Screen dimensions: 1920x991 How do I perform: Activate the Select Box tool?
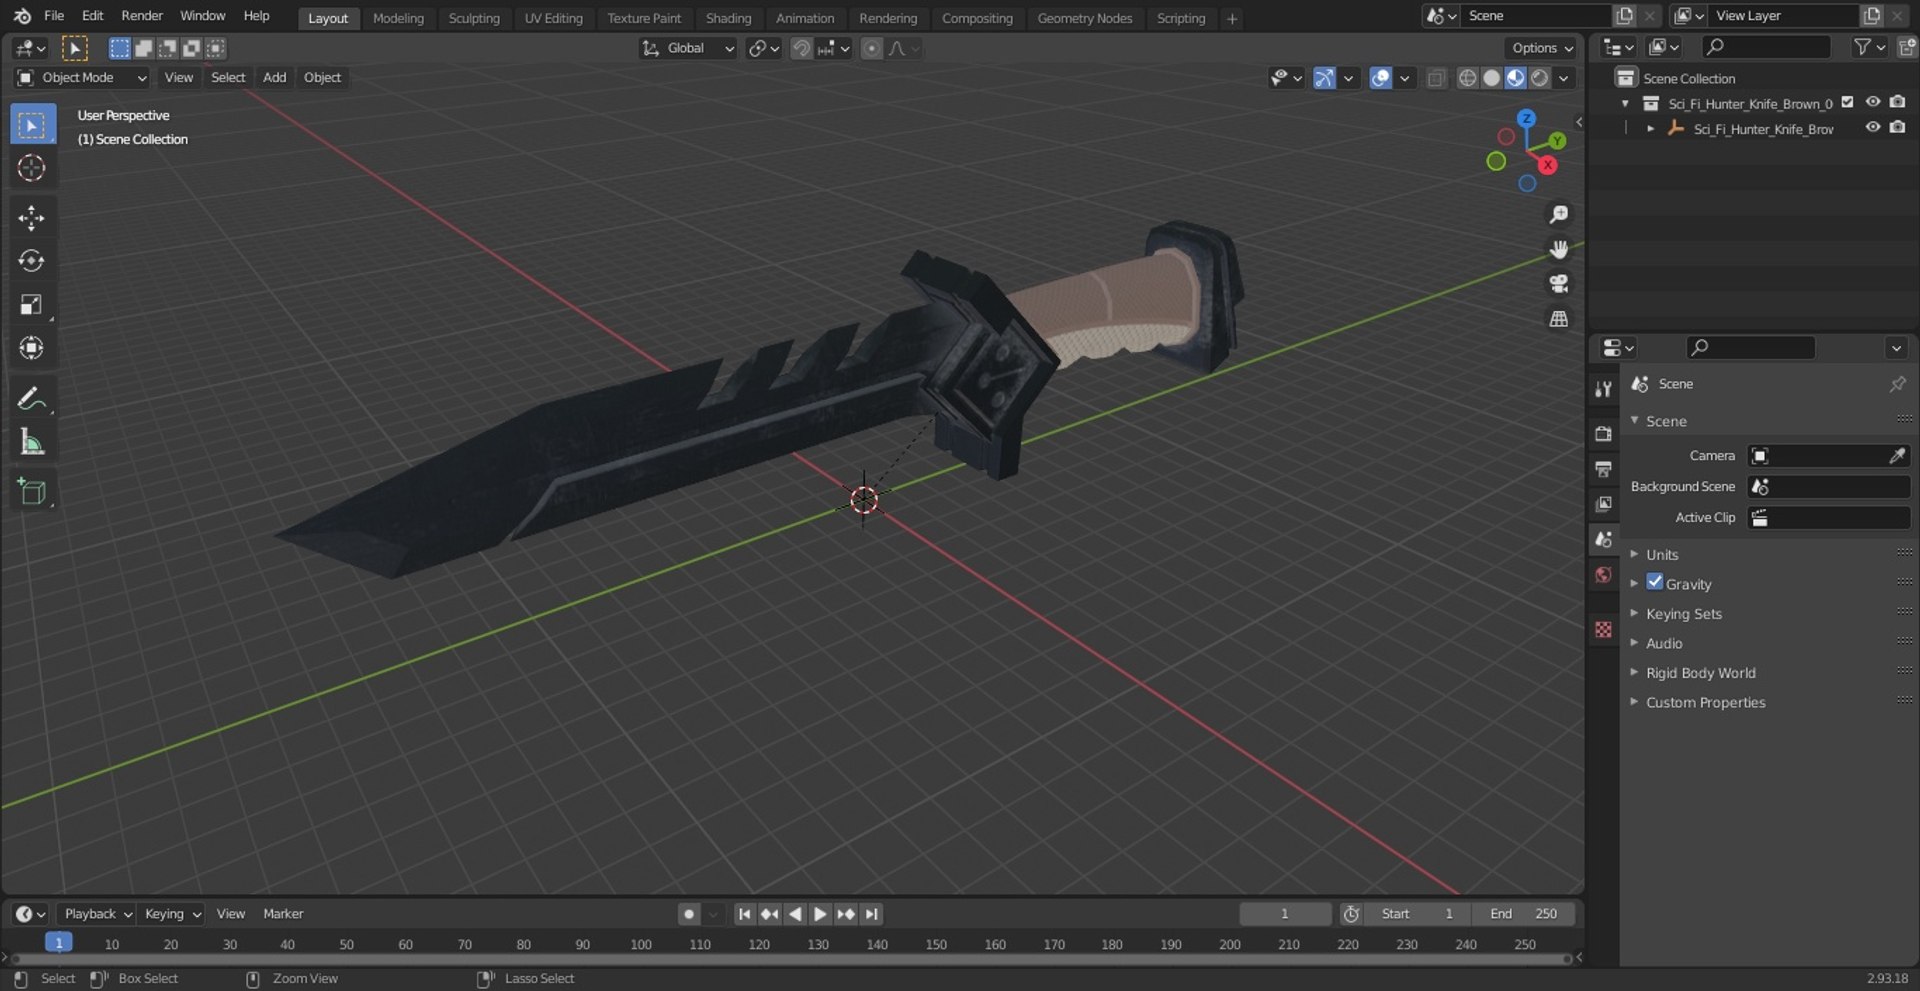click(31, 125)
